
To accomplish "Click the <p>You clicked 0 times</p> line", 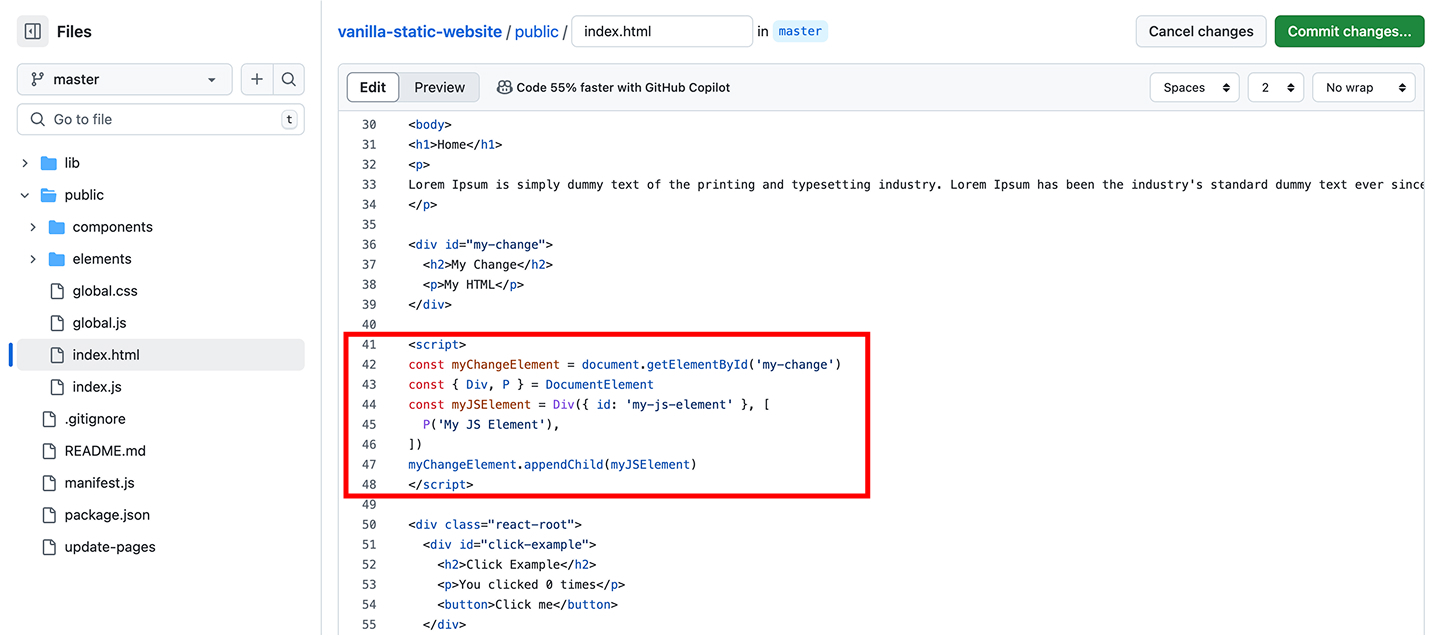I will click(x=531, y=584).
